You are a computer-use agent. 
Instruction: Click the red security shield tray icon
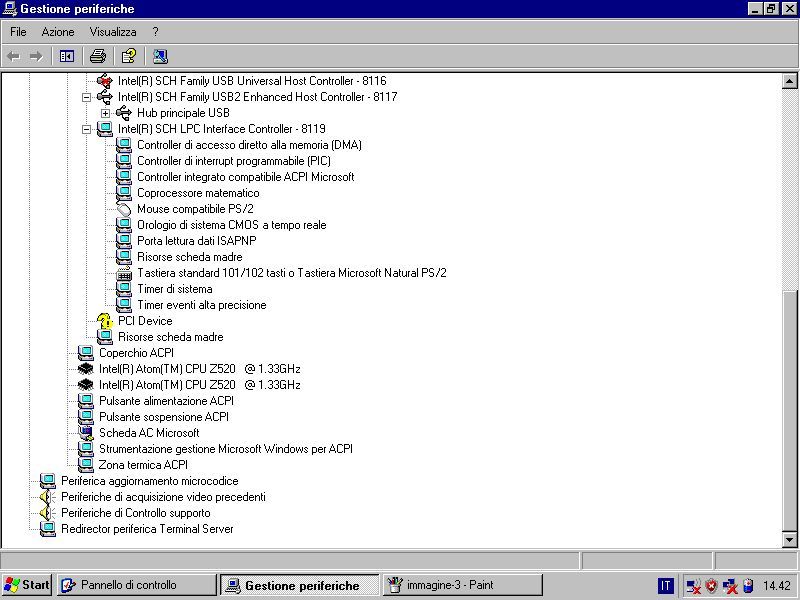coord(711,586)
